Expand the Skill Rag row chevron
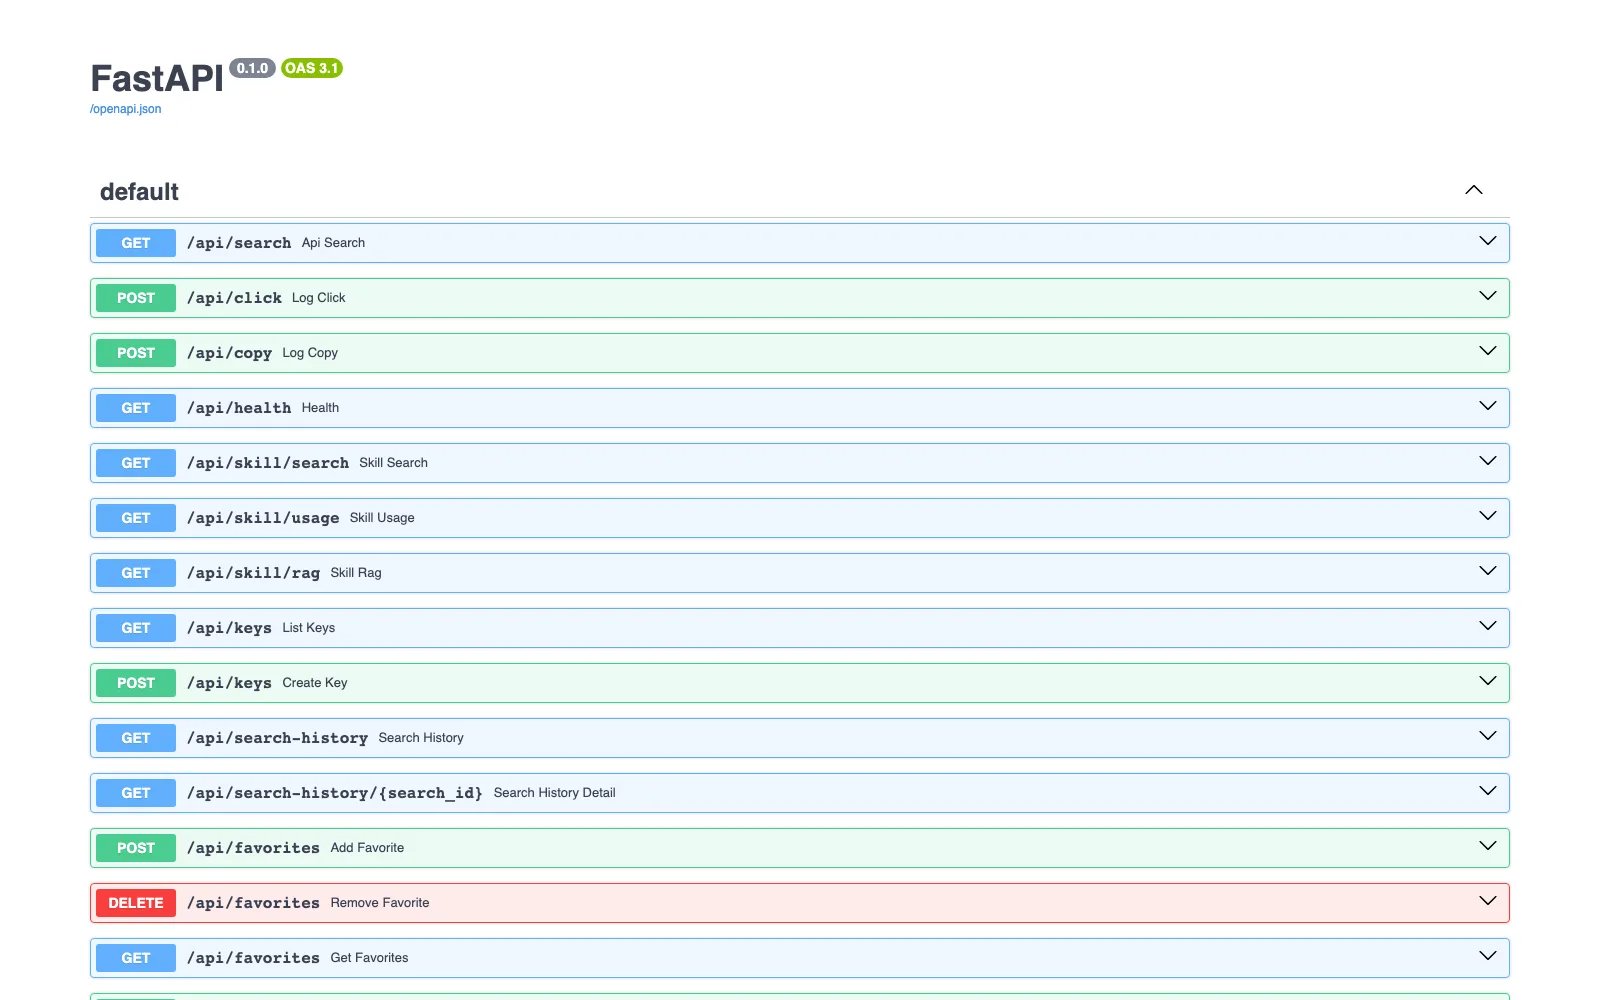The image size is (1600, 1000). point(1488,571)
